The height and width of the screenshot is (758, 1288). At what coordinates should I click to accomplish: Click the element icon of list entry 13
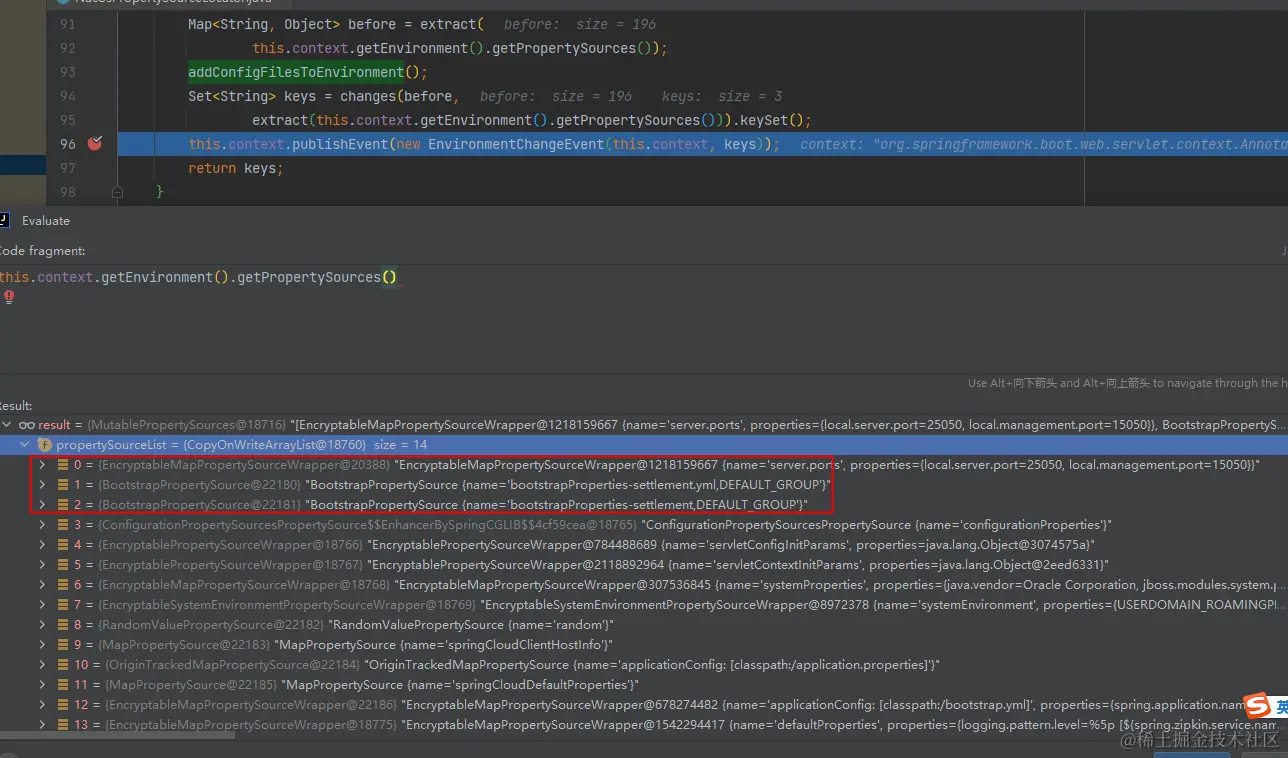tap(63, 725)
